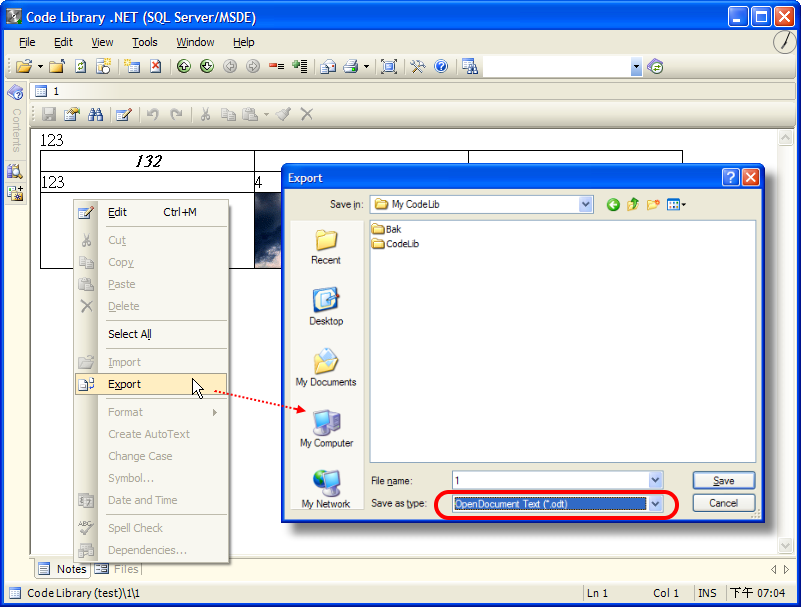This screenshot has height=607, width=801.
Task: Expand the Save in folder dropdown
Action: click(x=585, y=204)
